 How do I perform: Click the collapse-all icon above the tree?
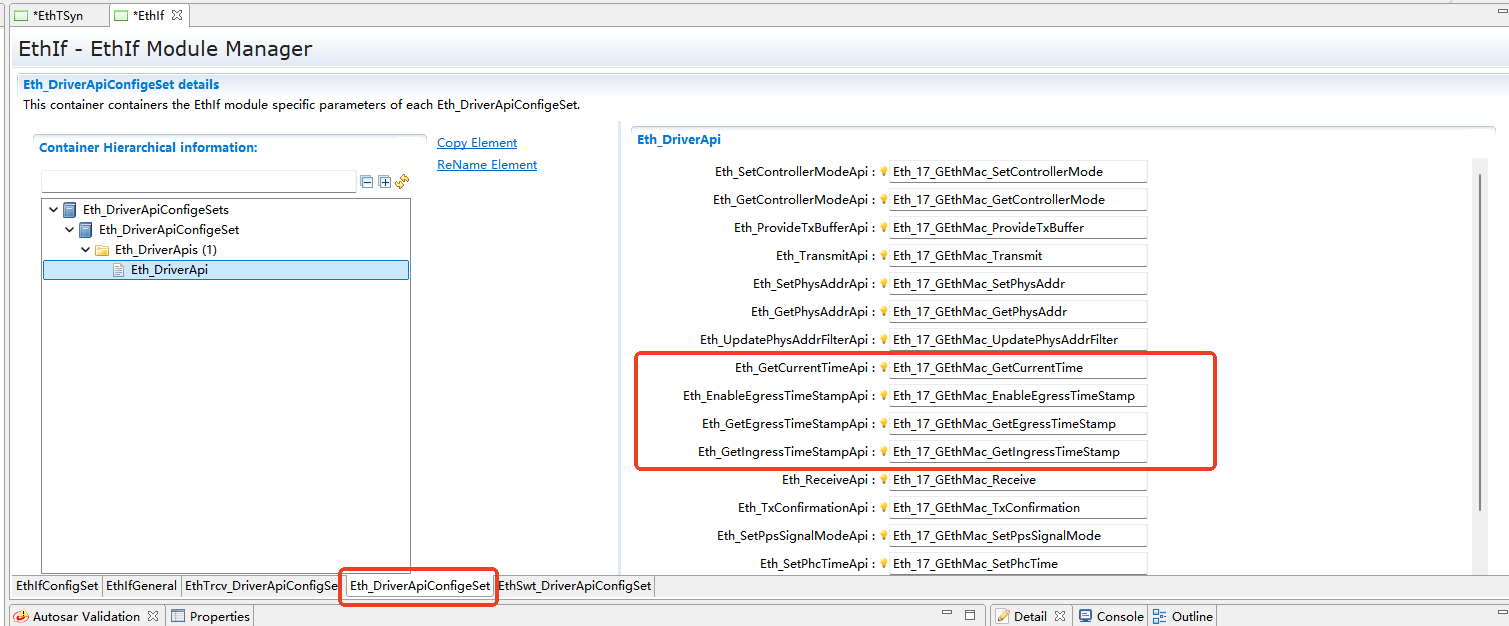[x=366, y=181]
